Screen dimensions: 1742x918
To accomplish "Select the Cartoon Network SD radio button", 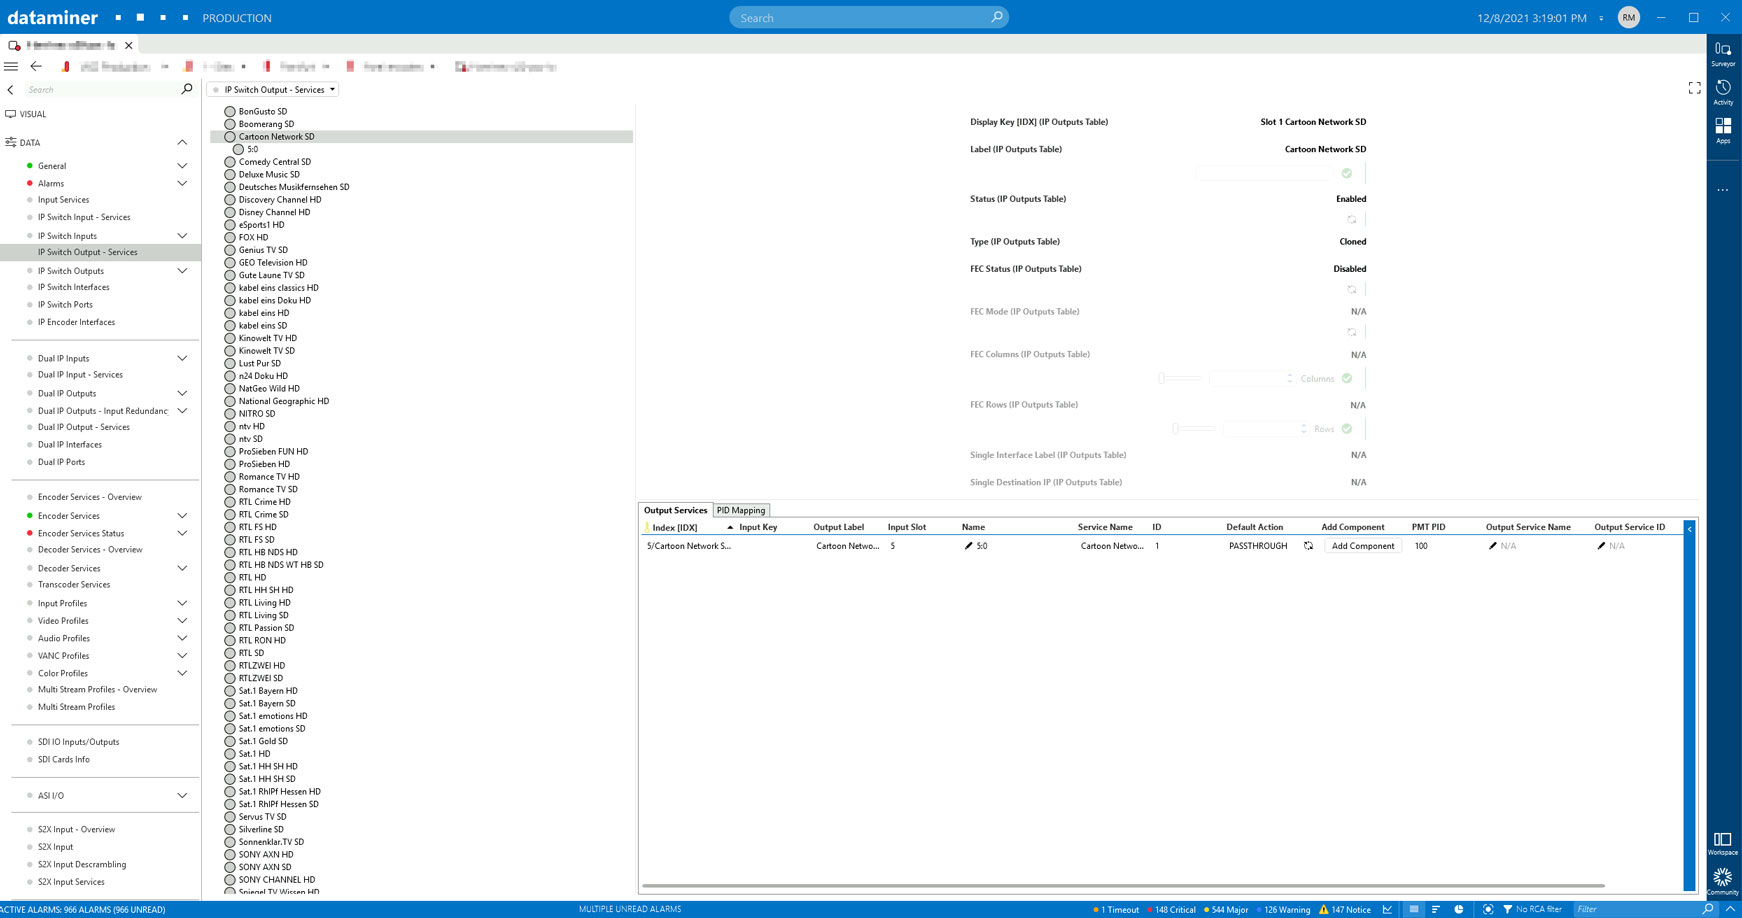I will pos(230,137).
